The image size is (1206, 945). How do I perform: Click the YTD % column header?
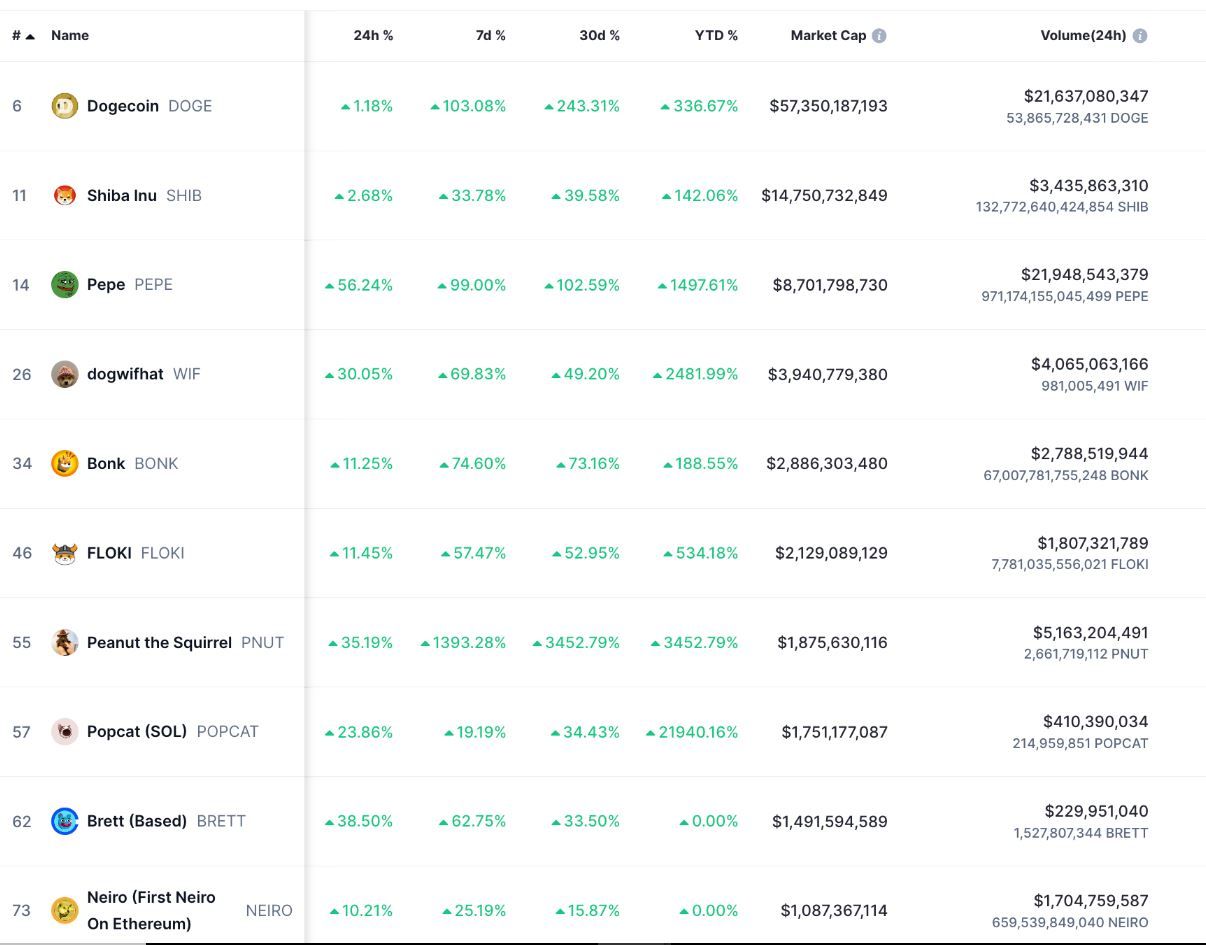pos(716,35)
